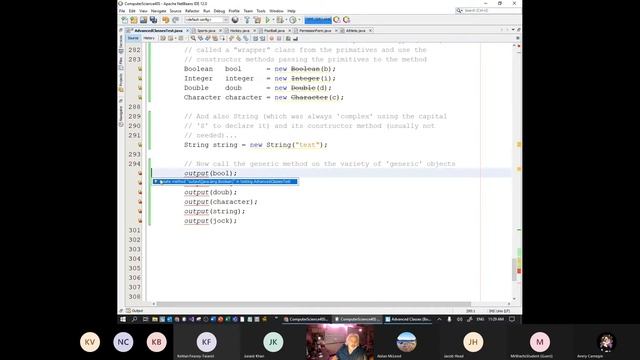This screenshot has width=640, height=360.
Task: Click the Uncomment editor icon
Action: tap(296, 38)
